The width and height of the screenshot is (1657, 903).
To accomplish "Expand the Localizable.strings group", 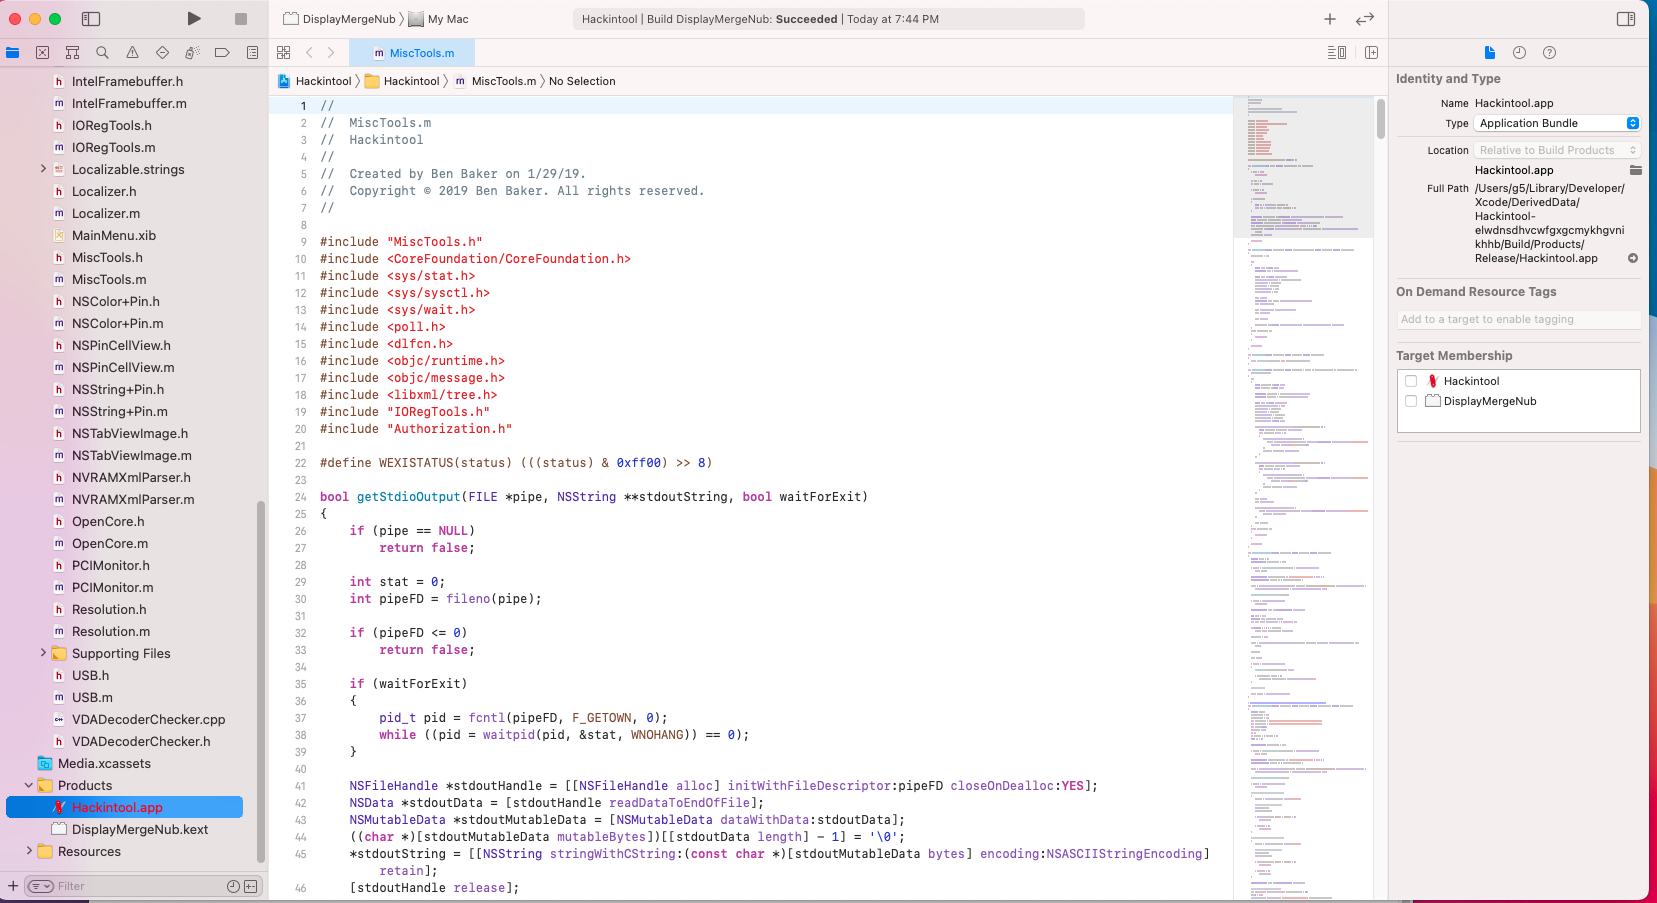I will [x=43, y=169].
